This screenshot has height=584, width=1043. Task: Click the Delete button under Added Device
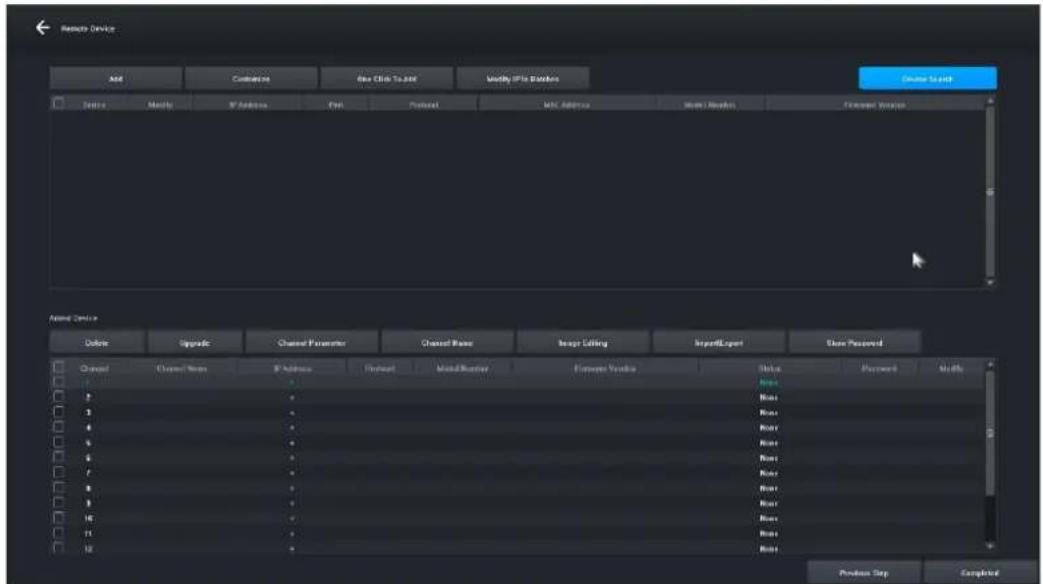pos(96,343)
